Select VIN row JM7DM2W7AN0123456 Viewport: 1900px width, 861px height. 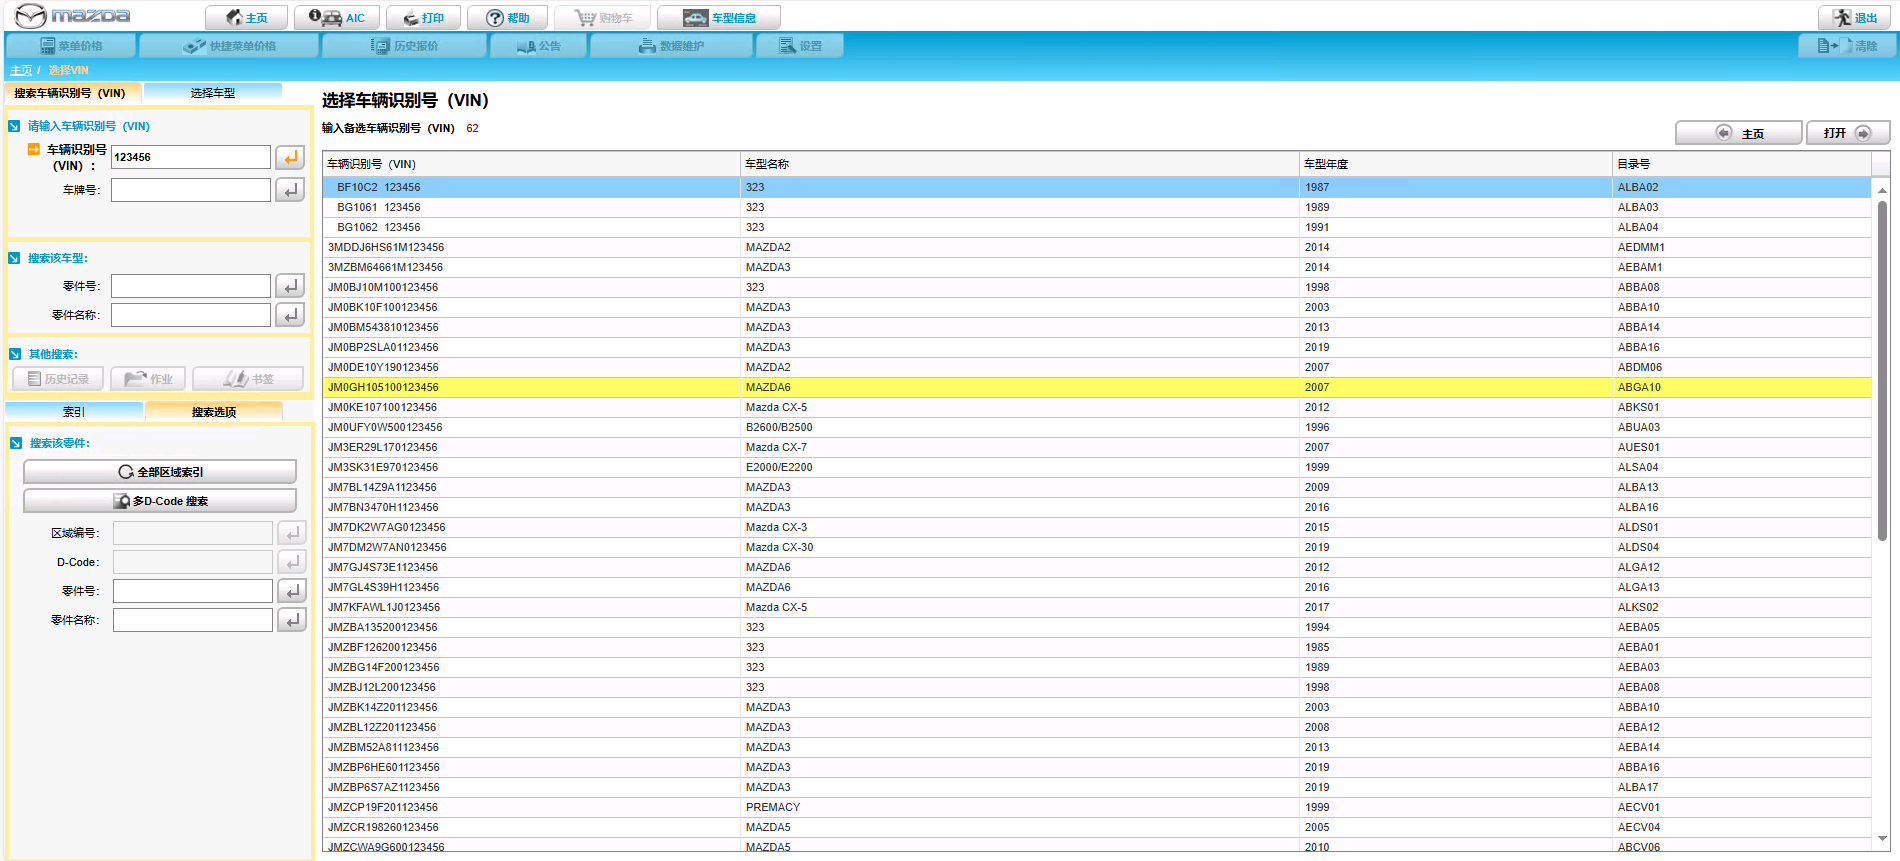[1097, 547]
